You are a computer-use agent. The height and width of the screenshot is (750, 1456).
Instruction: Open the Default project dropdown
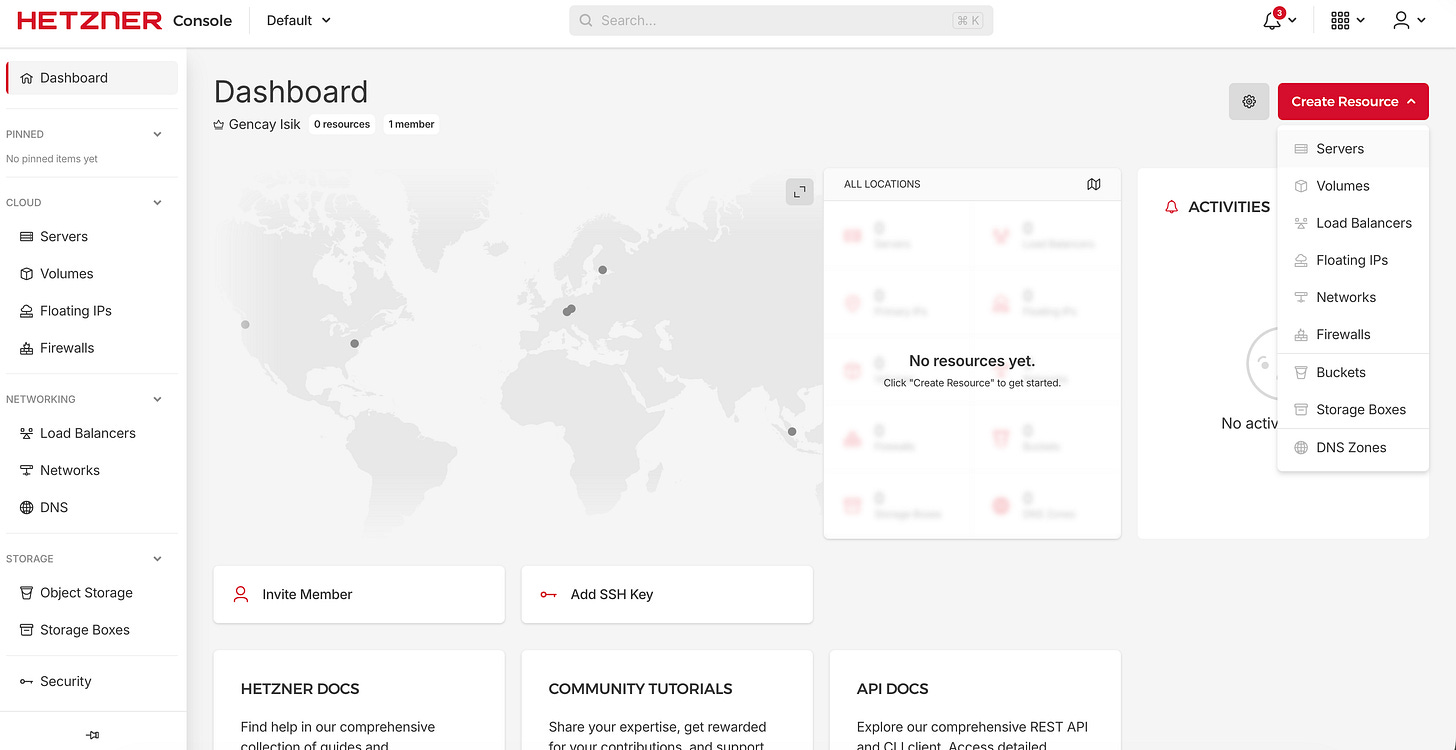point(298,20)
